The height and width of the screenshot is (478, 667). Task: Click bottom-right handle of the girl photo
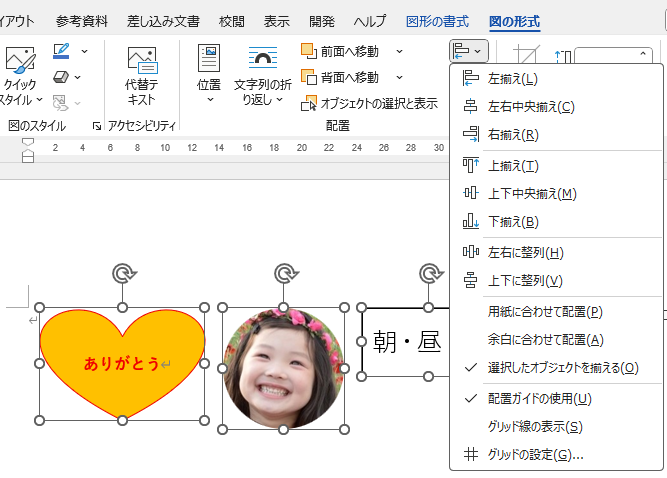pyautogui.click(x=345, y=430)
